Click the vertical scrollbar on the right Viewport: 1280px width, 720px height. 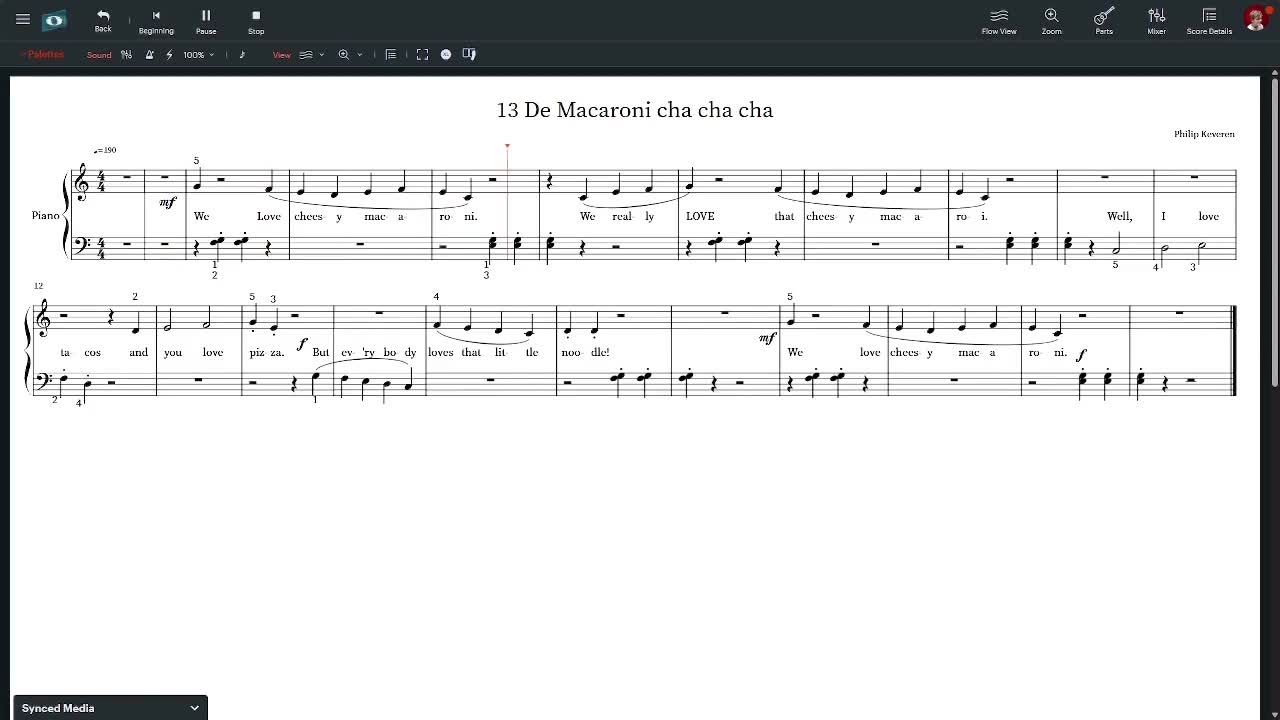pyautogui.click(x=1274, y=232)
